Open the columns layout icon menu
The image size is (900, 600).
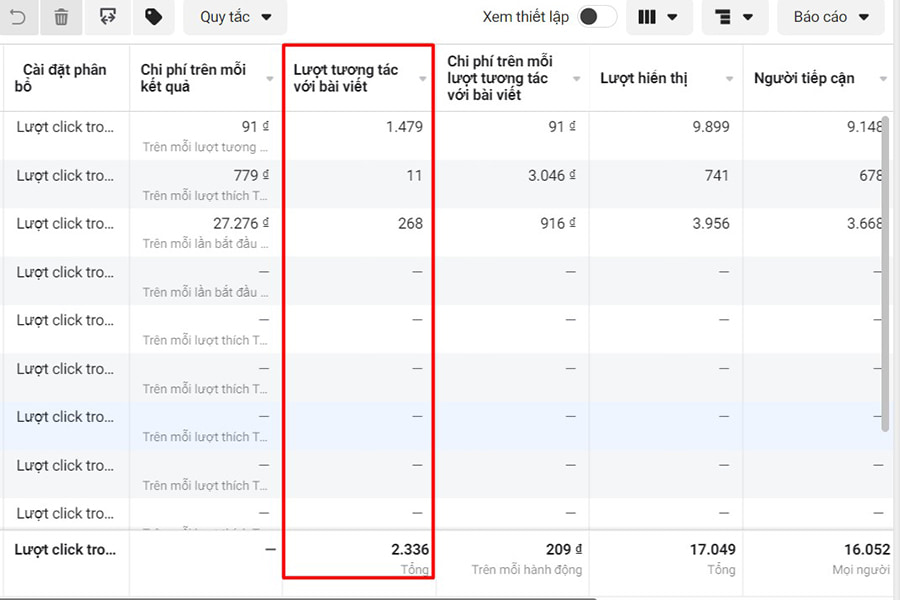(658, 17)
